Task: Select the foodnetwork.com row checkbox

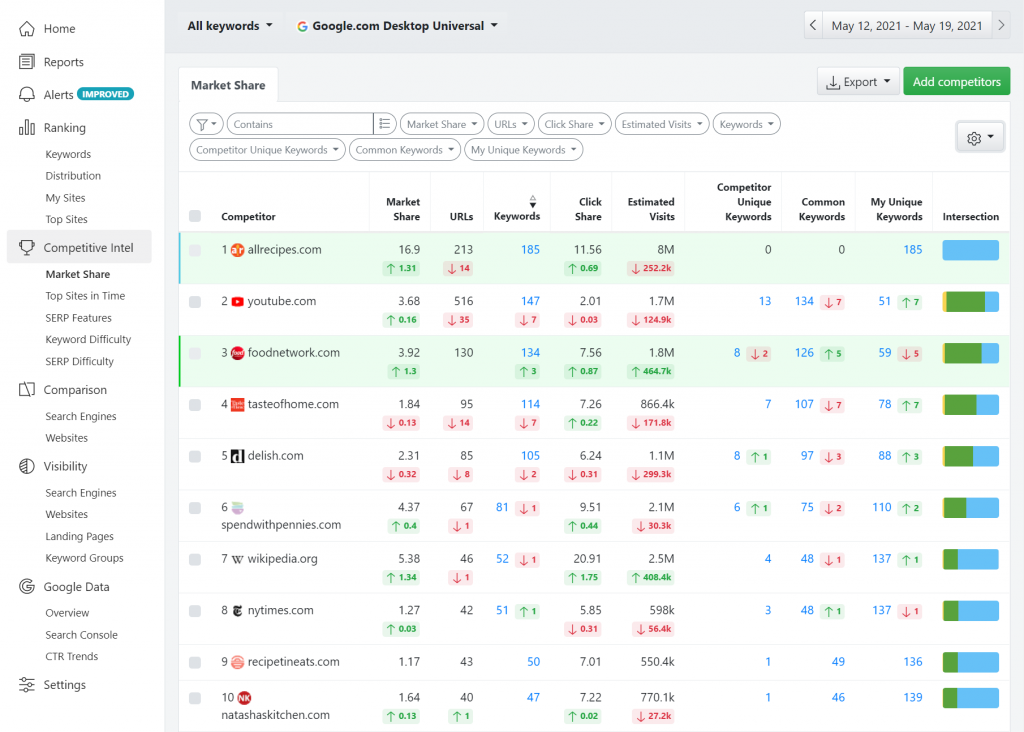Action: [195, 353]
